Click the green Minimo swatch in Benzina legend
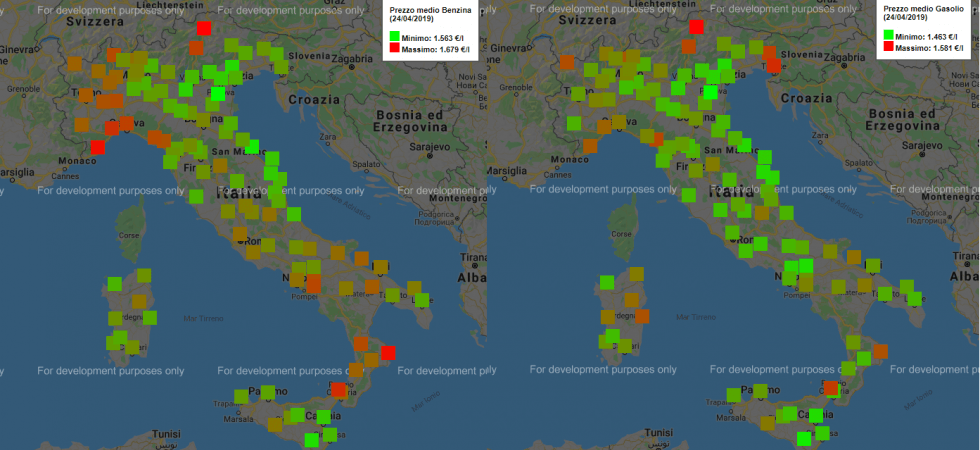This screenshot has height=450, width=980. 393,37
